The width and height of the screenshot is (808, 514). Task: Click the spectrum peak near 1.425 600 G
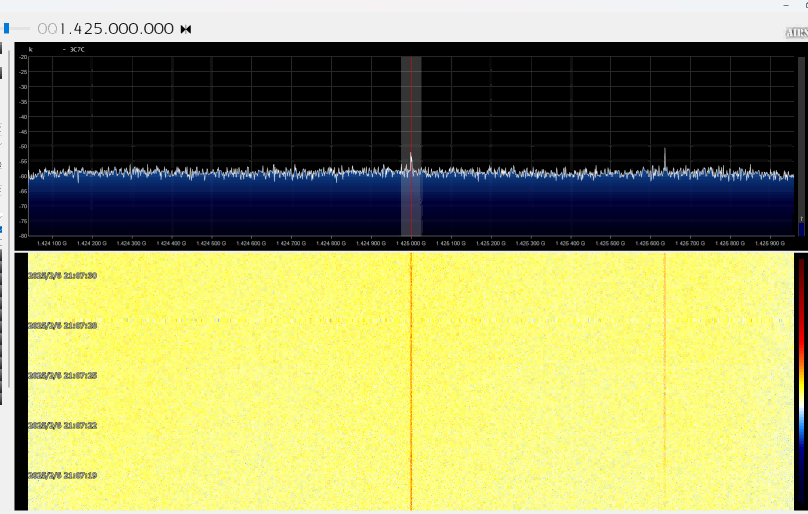(x=665, y=157)
